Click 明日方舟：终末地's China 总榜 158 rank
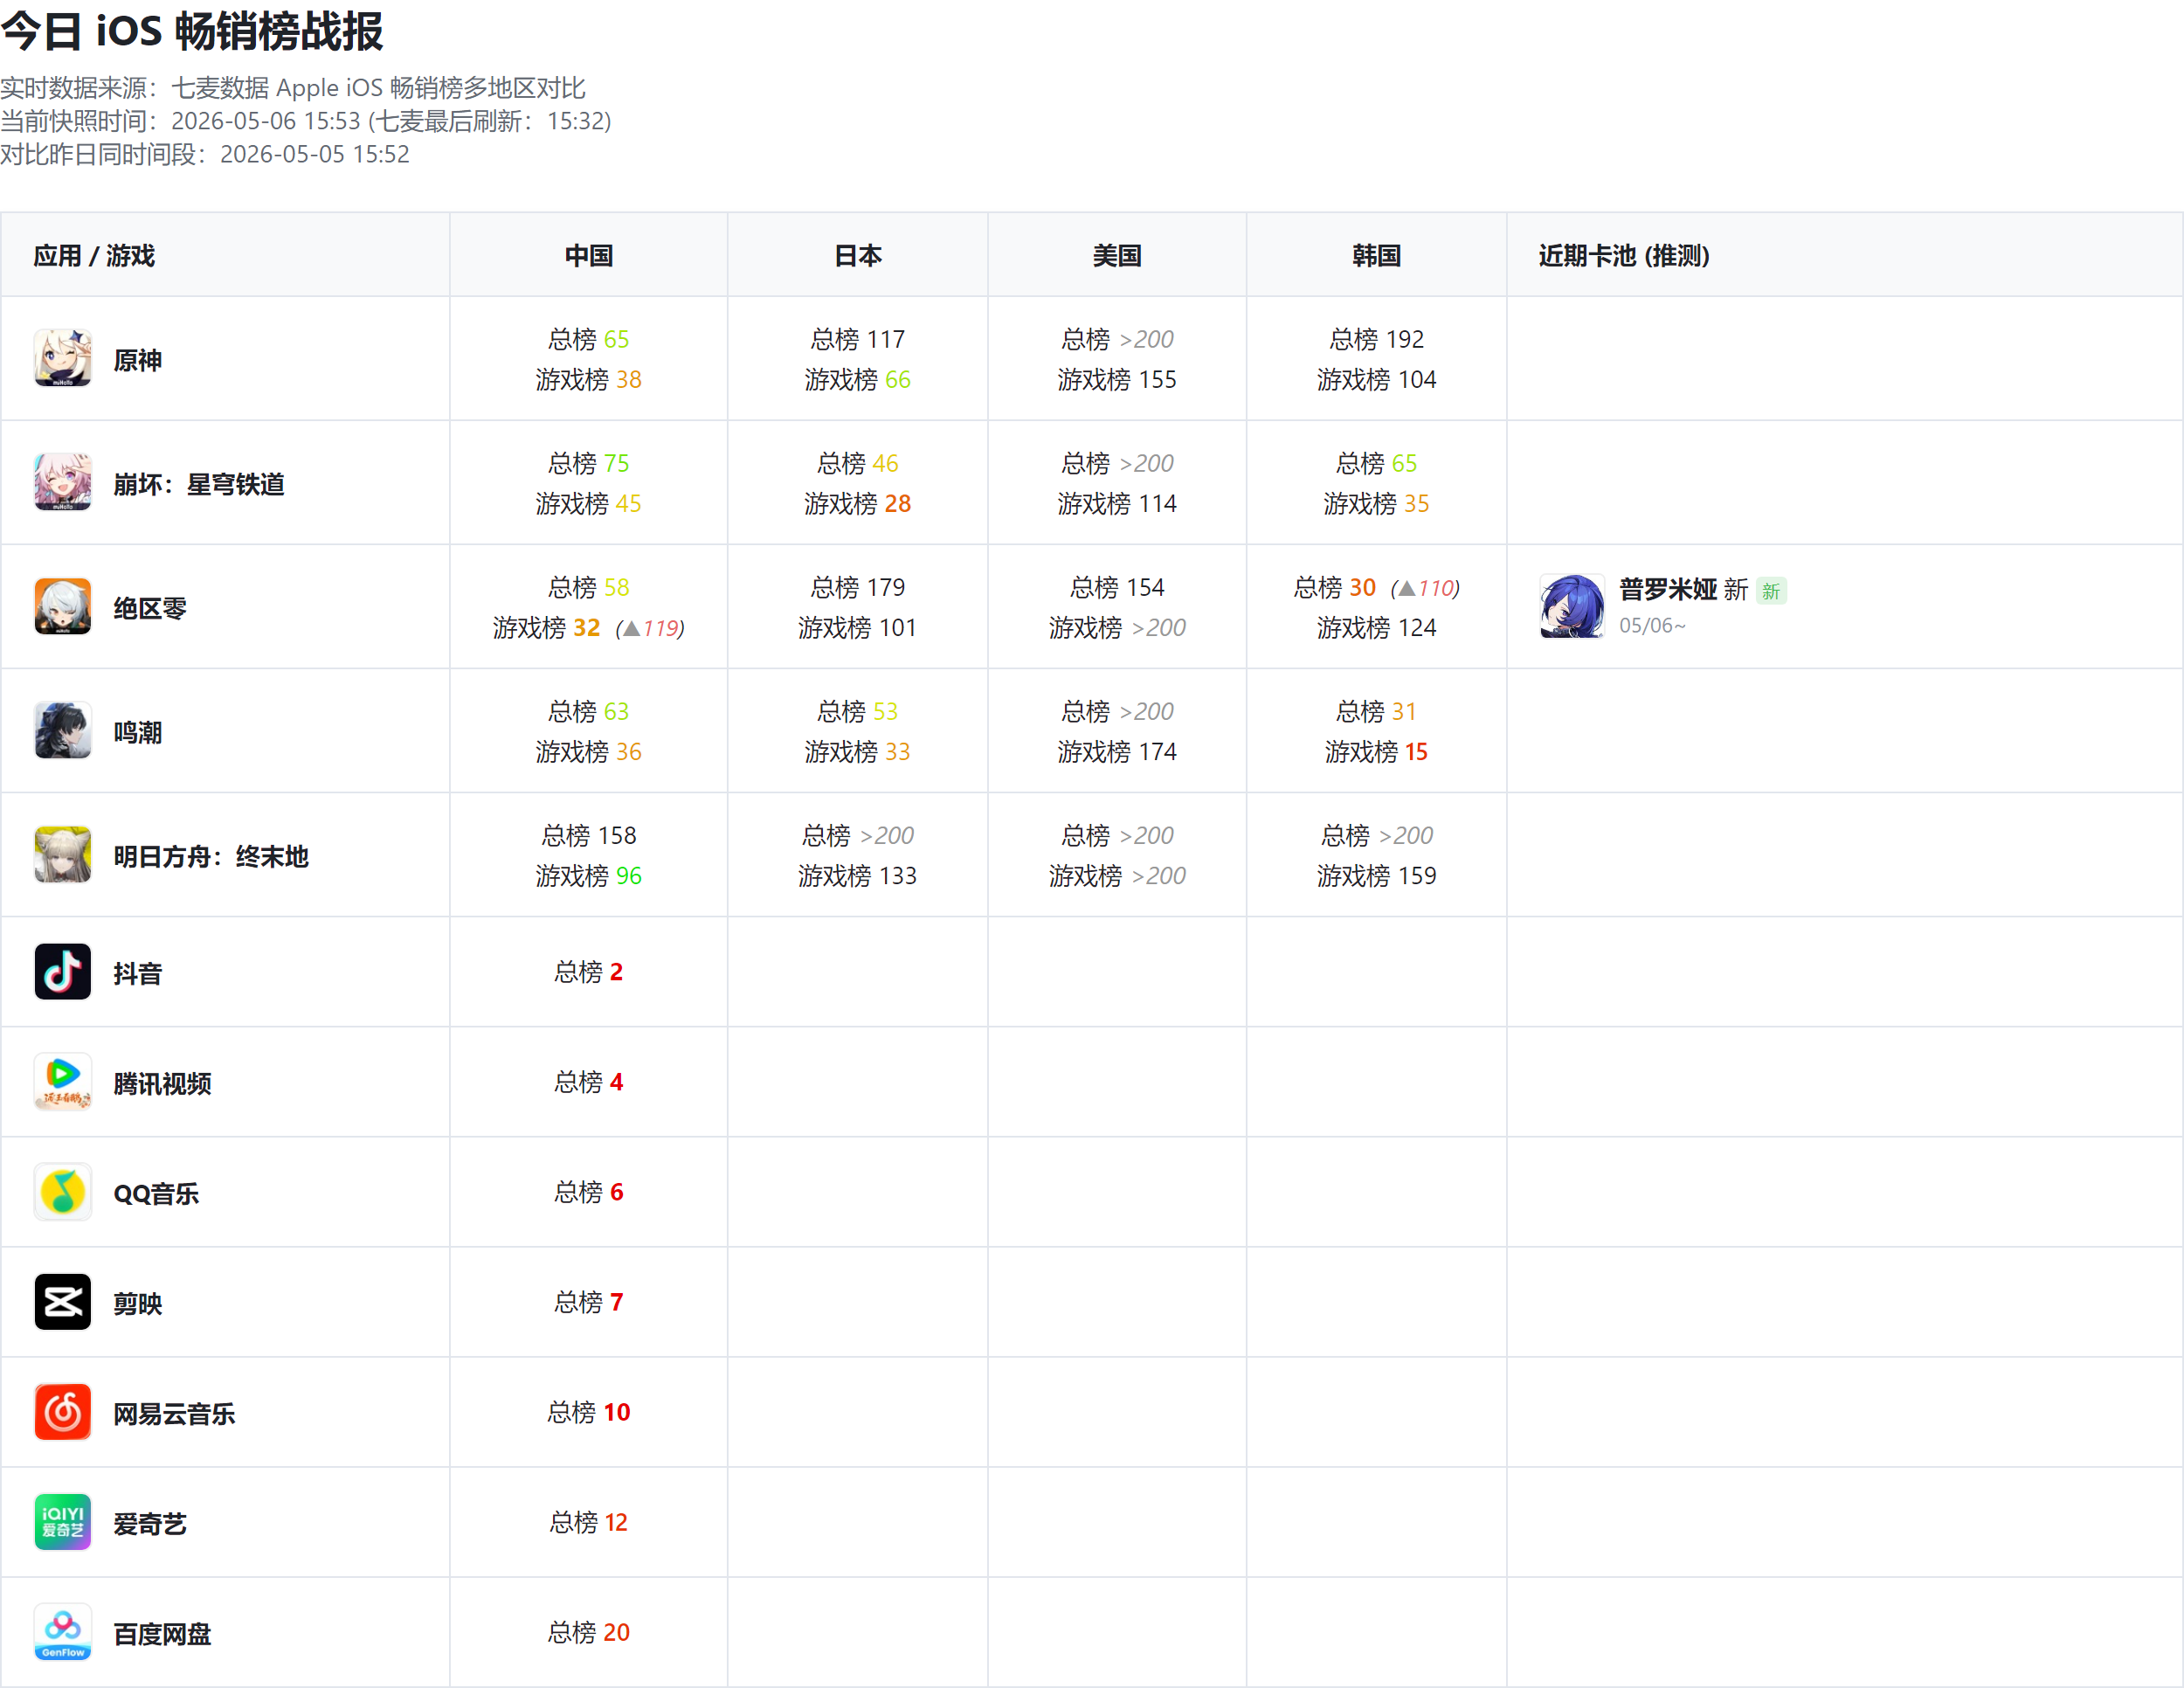This screenshot has width=2184, height=1688. pyautogui.click(x=589, y=835)
